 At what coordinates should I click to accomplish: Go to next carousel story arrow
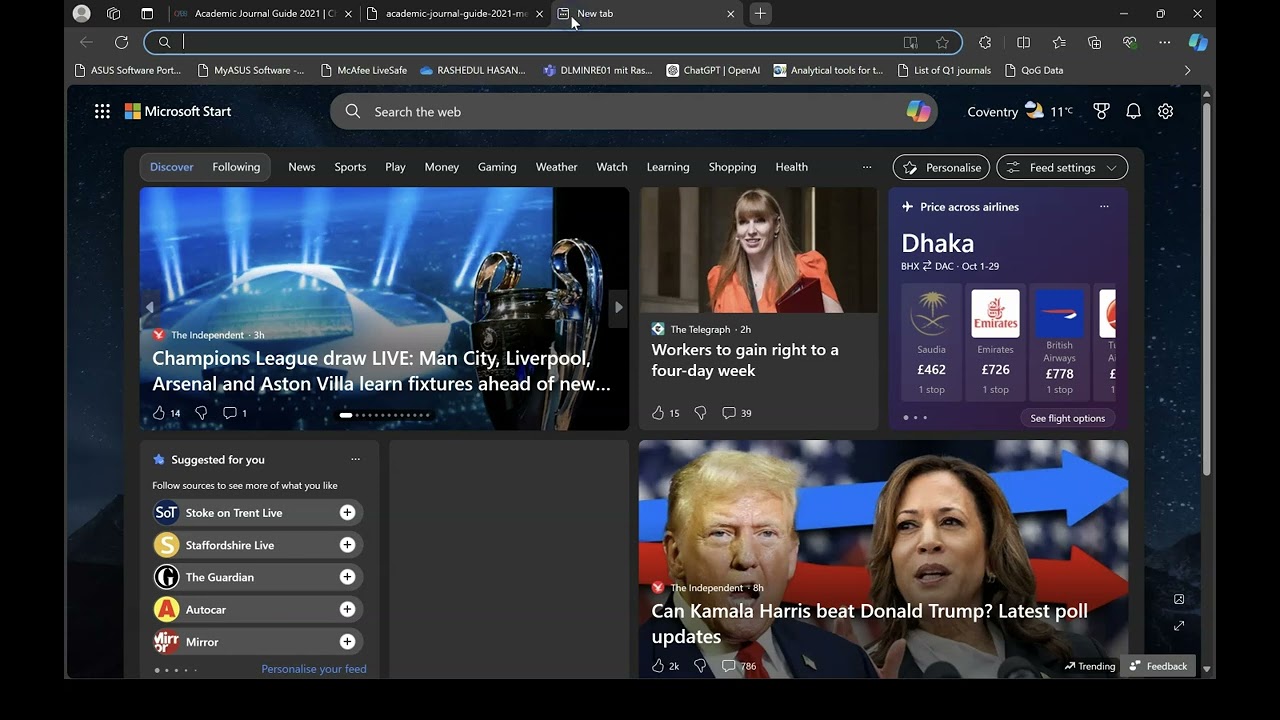pos(618,307)
